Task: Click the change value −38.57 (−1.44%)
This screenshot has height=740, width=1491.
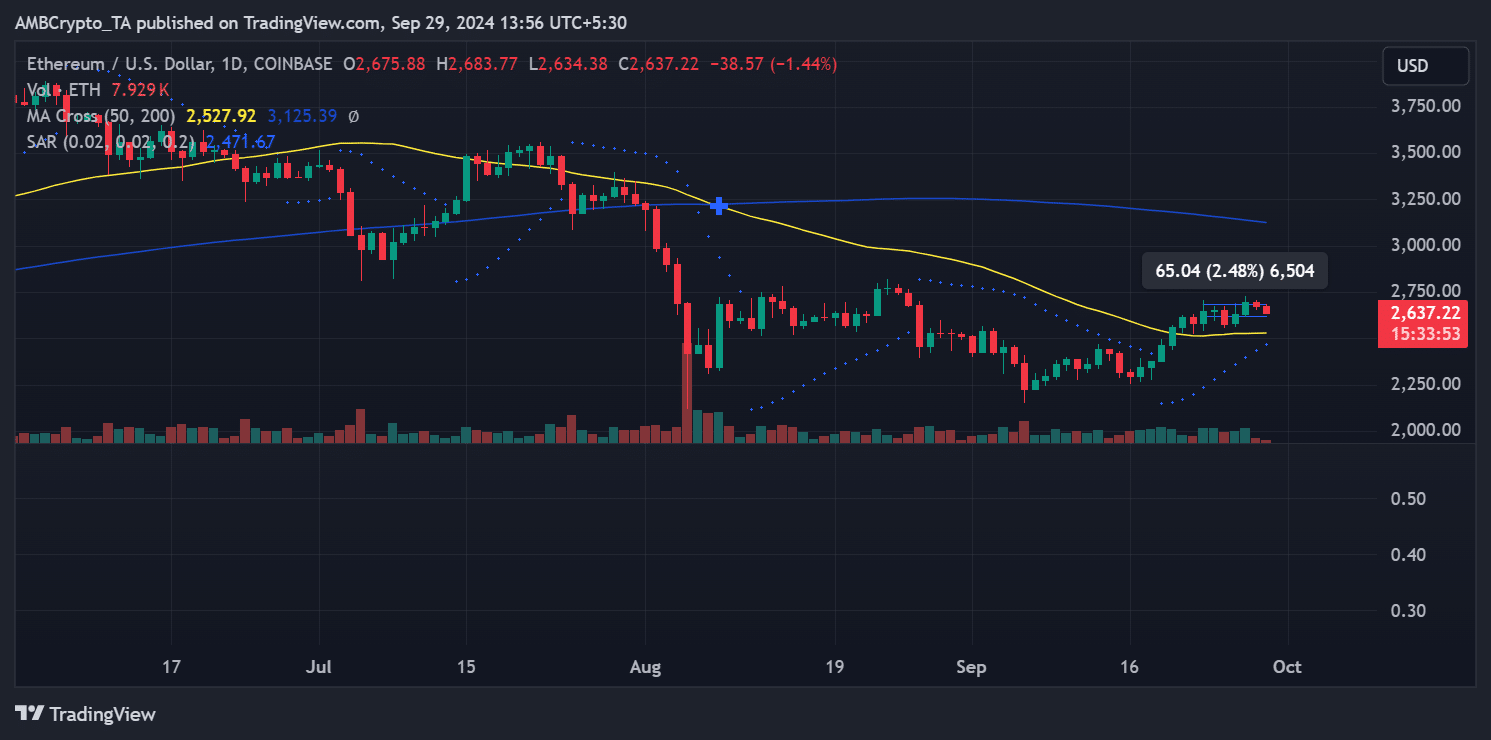Action: (x=774, y=64)
